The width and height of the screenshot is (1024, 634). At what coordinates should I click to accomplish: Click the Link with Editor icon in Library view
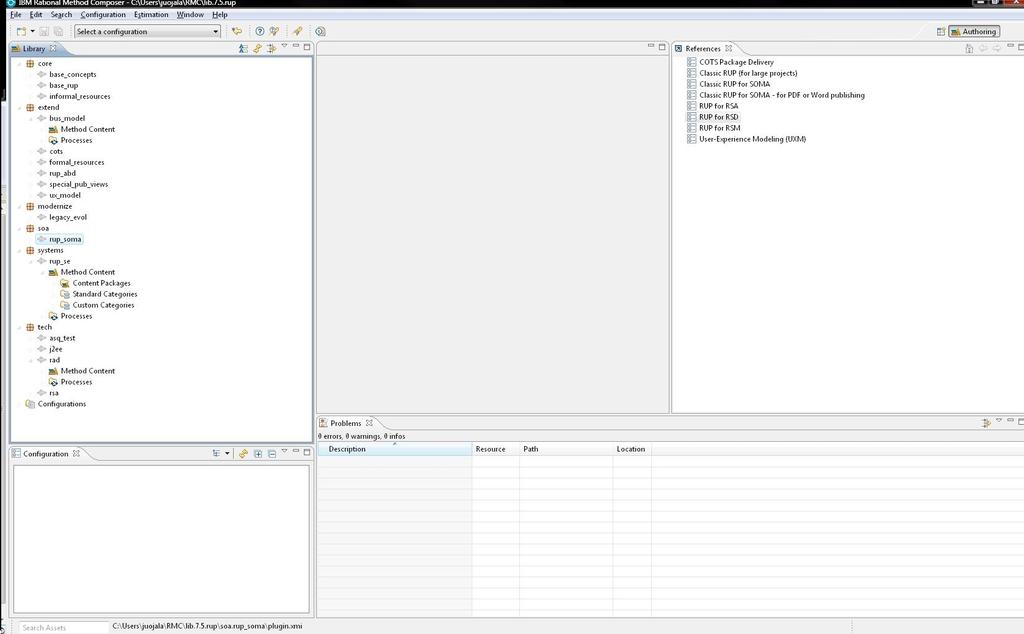pos(257,48)
